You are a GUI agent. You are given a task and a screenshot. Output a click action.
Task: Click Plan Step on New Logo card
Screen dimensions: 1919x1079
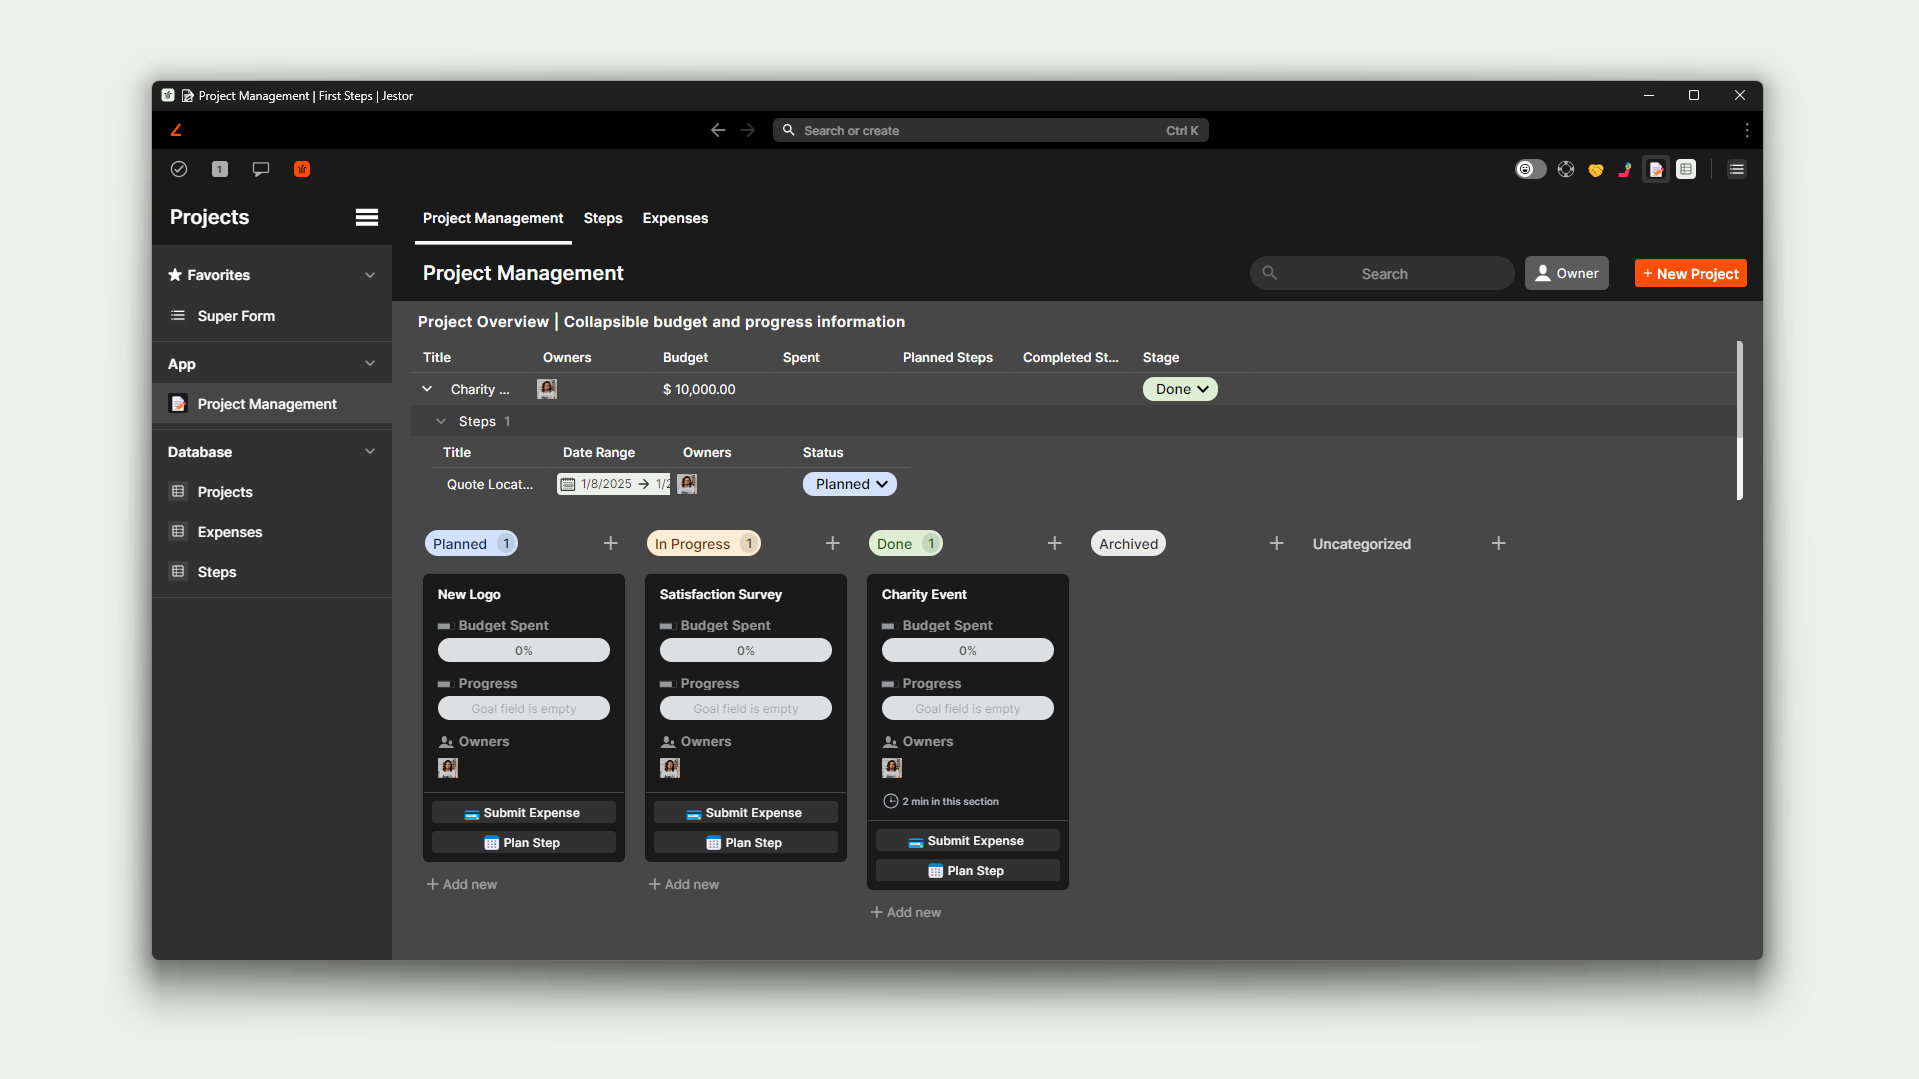point(524,843)
